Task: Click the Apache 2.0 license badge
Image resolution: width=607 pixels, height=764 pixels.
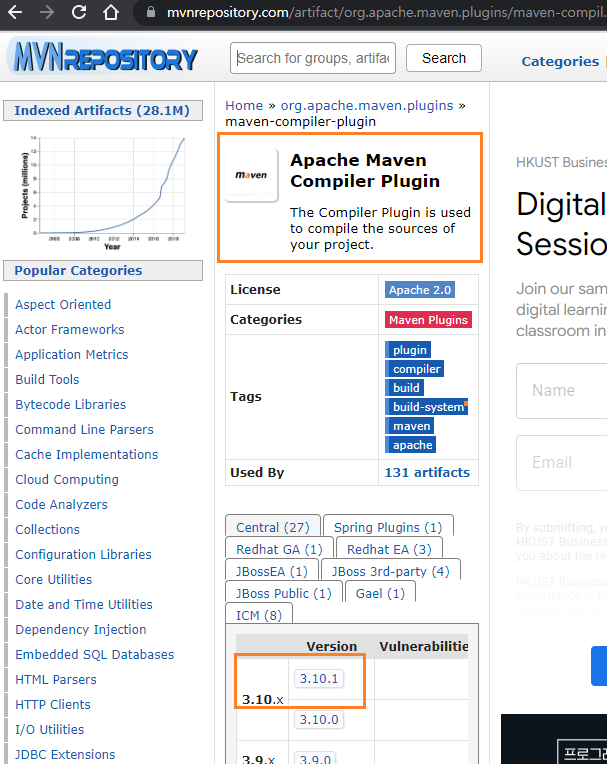Action: pos(420,290)
